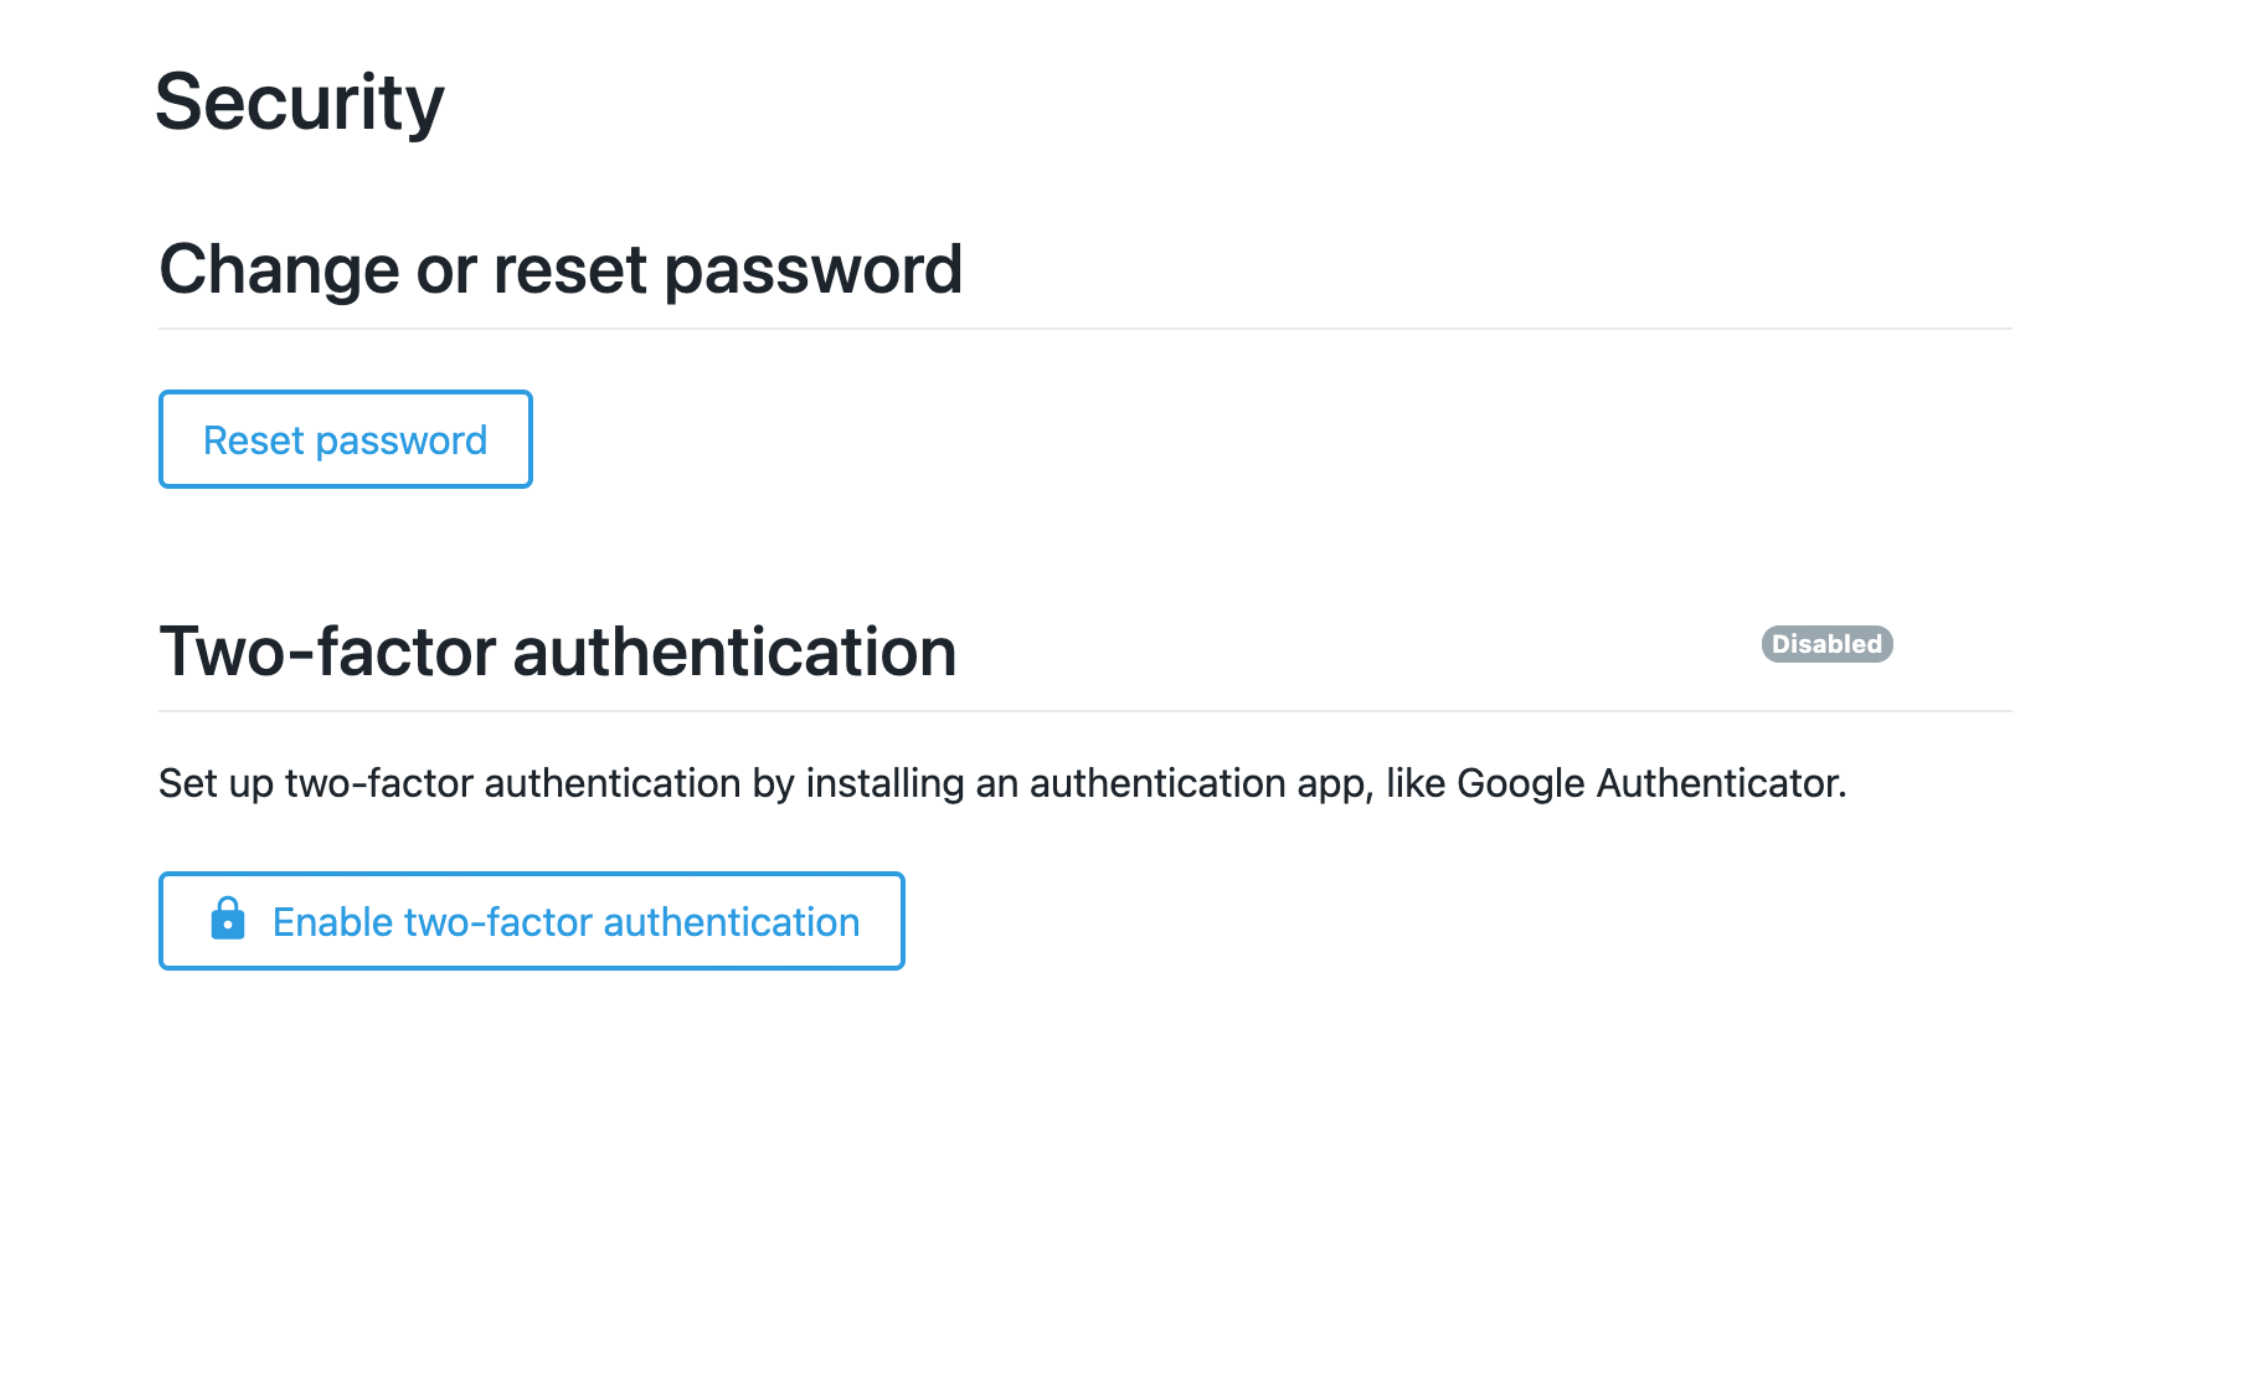
Task: Click the word Change in the first heading
Action: [279, 272]
